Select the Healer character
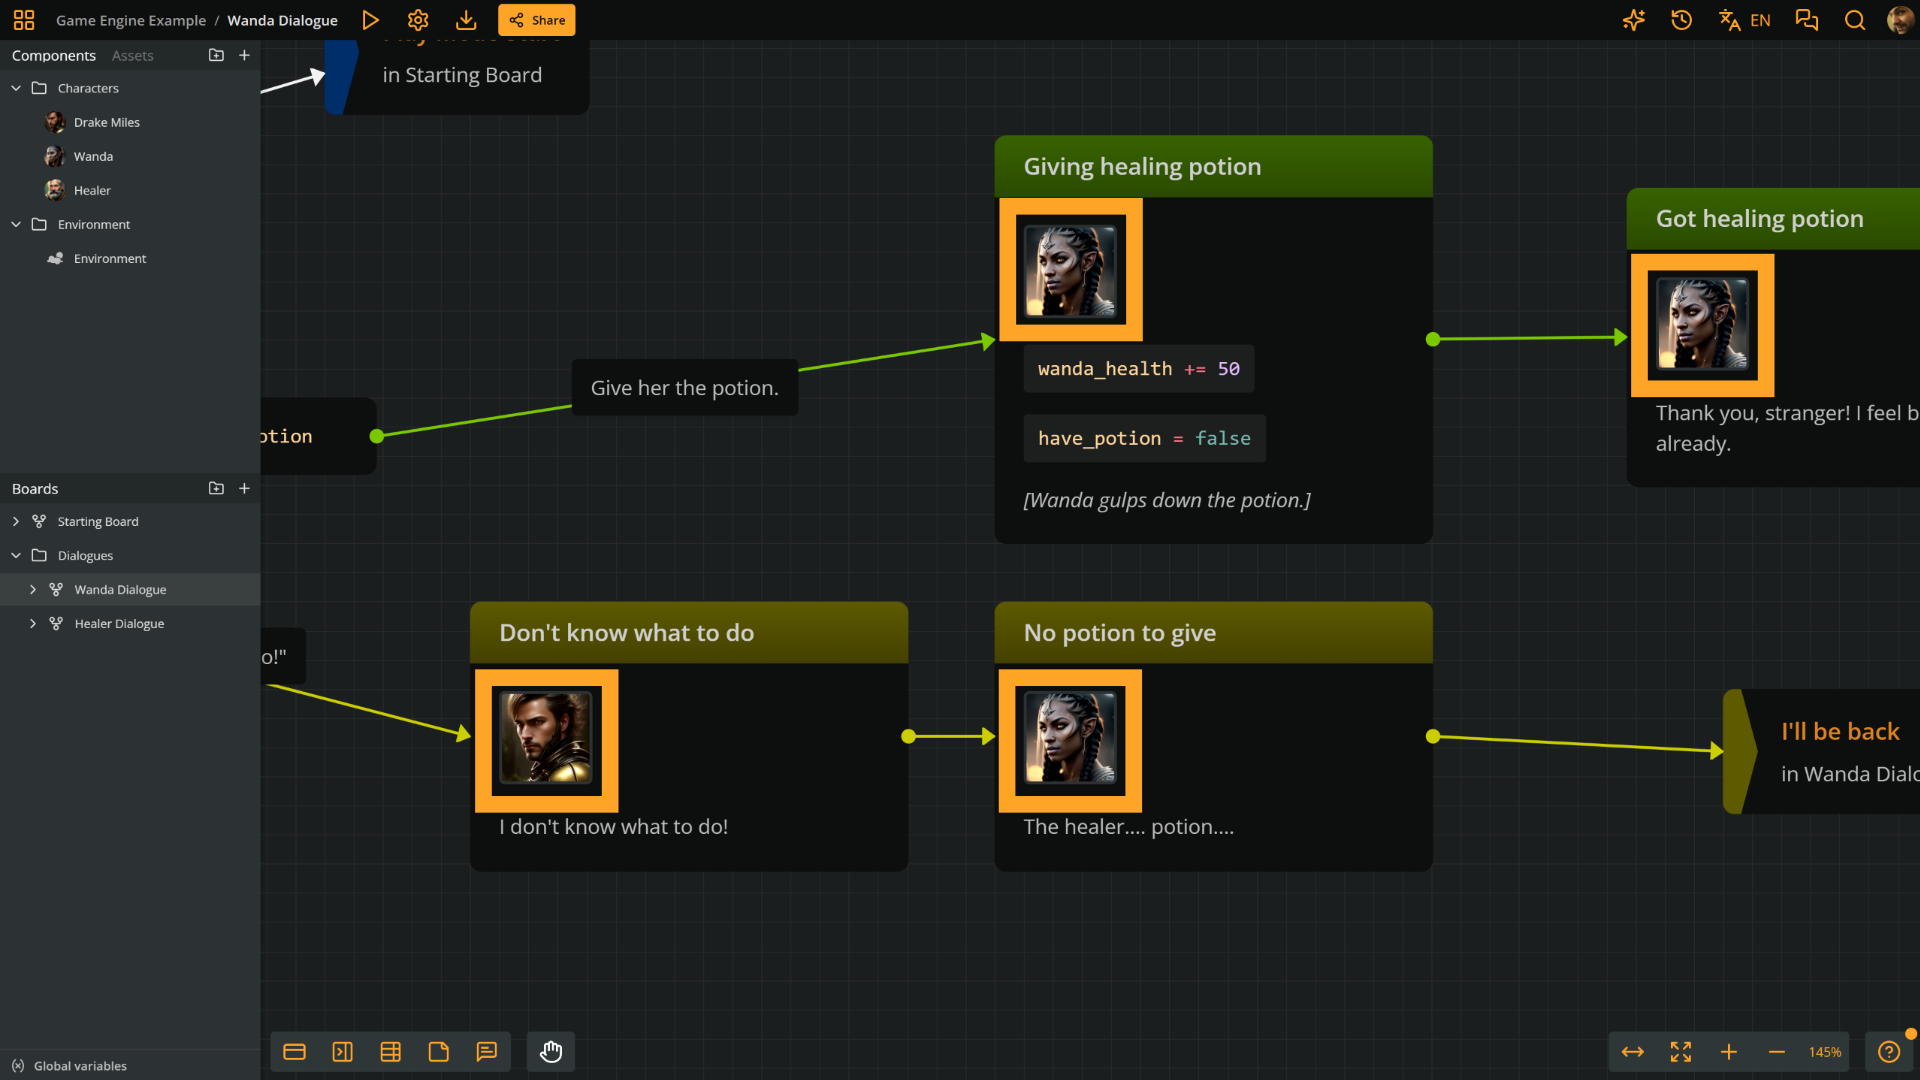Screen dimensions: 1920x1080 tap(92, 190)
